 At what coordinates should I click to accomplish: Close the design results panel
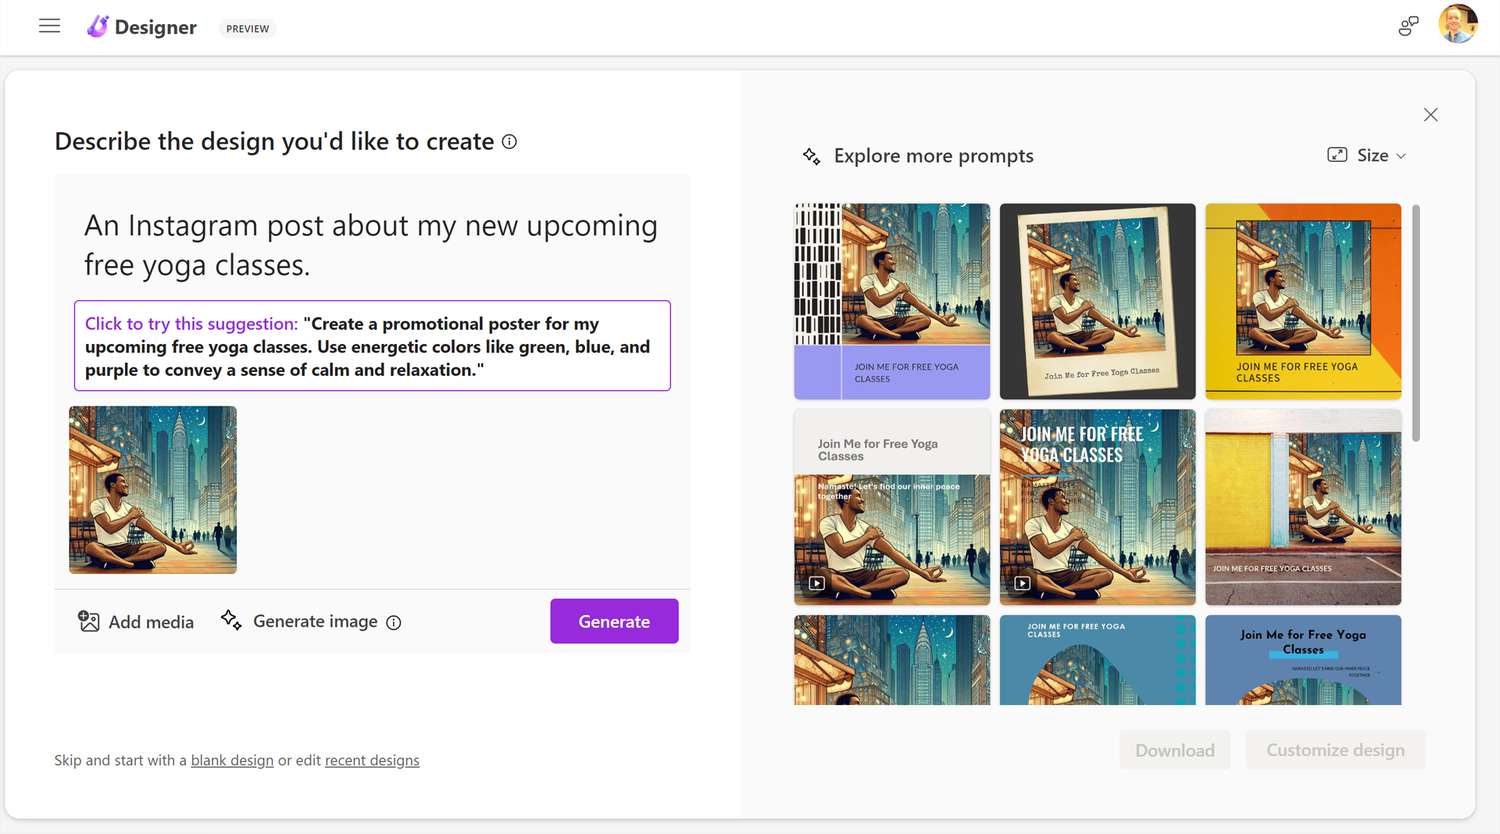[1430, 115]
